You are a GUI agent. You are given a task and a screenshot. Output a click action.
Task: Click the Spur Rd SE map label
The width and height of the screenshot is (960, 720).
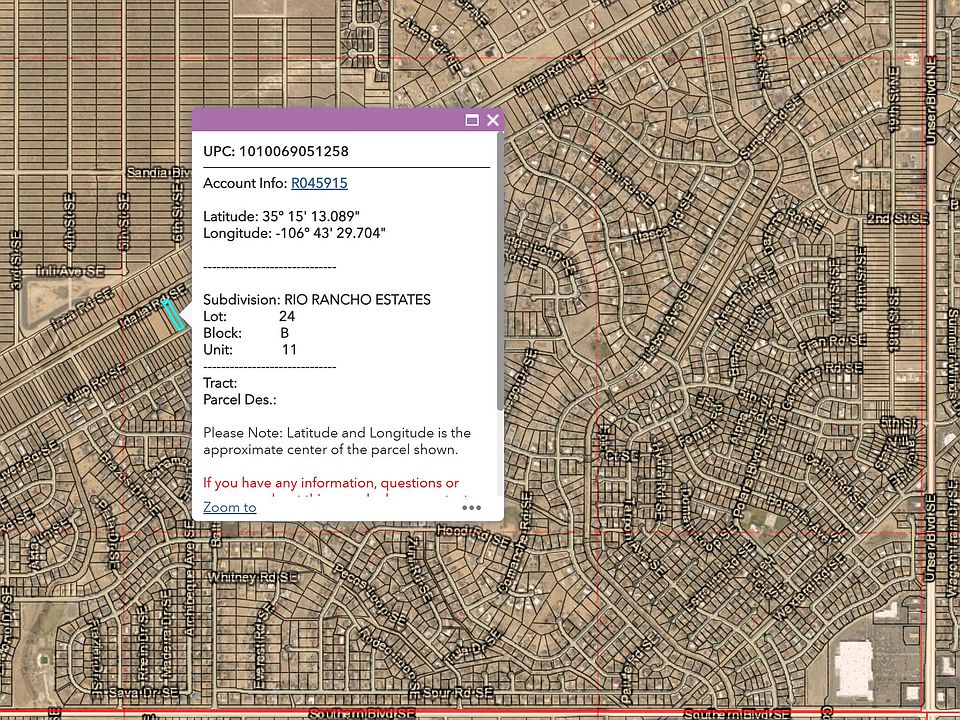click(x=457, y=692)
